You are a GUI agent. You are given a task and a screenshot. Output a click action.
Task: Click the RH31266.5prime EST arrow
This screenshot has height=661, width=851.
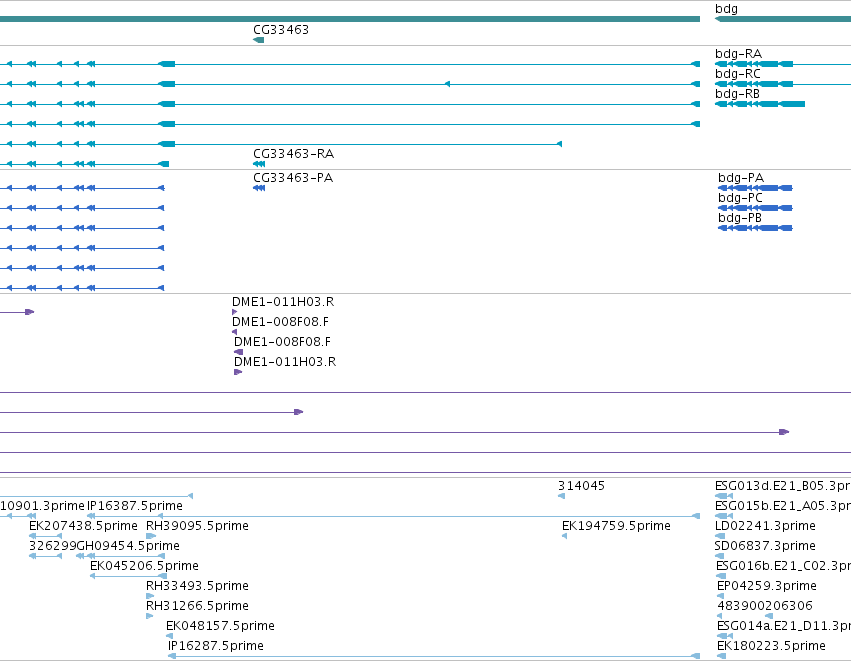click(149, 616)
